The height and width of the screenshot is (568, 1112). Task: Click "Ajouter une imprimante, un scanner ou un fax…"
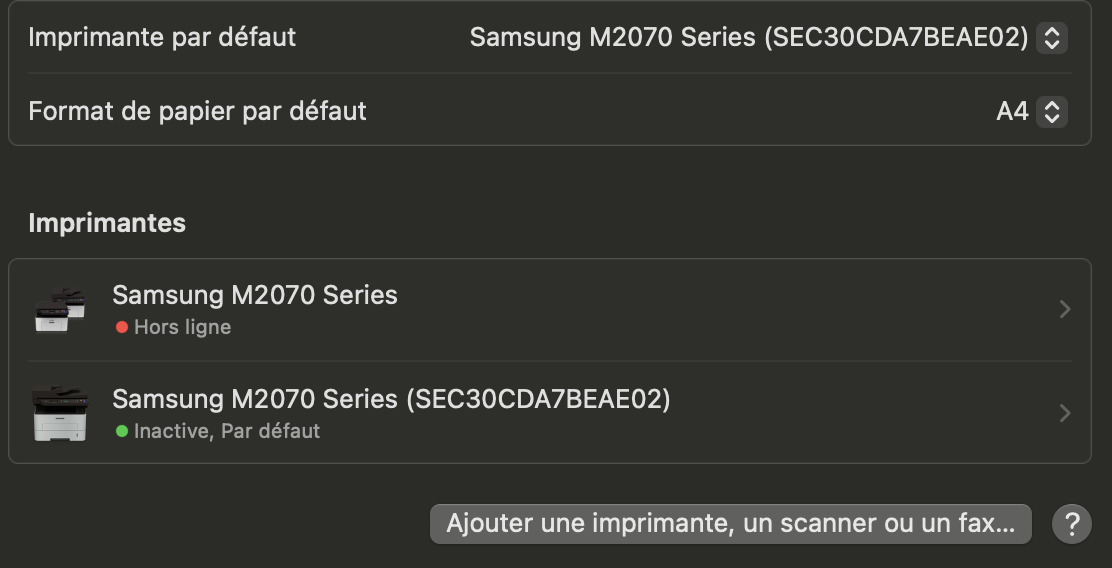pyautogui.click(x=730, y=523)
